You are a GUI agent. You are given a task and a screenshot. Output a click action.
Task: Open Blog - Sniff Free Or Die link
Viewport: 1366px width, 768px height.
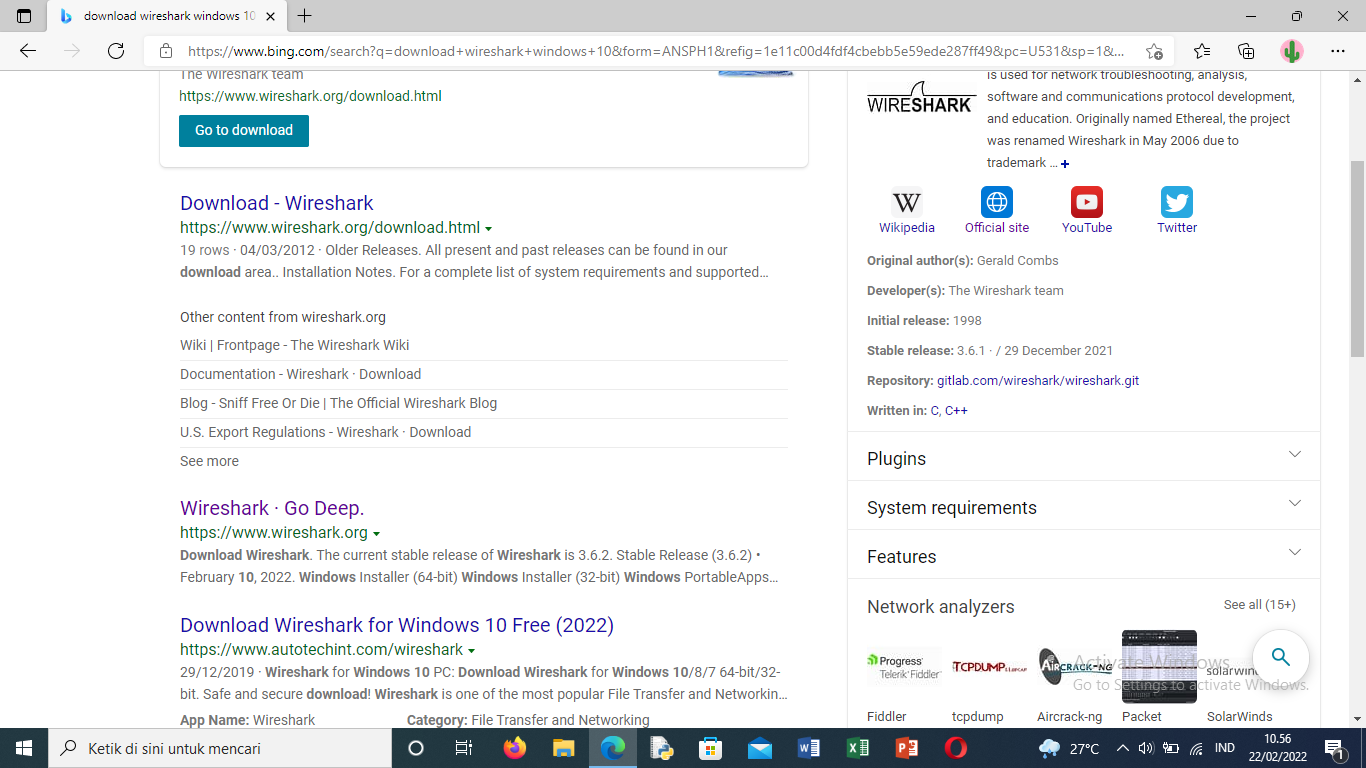pos(338,403)
